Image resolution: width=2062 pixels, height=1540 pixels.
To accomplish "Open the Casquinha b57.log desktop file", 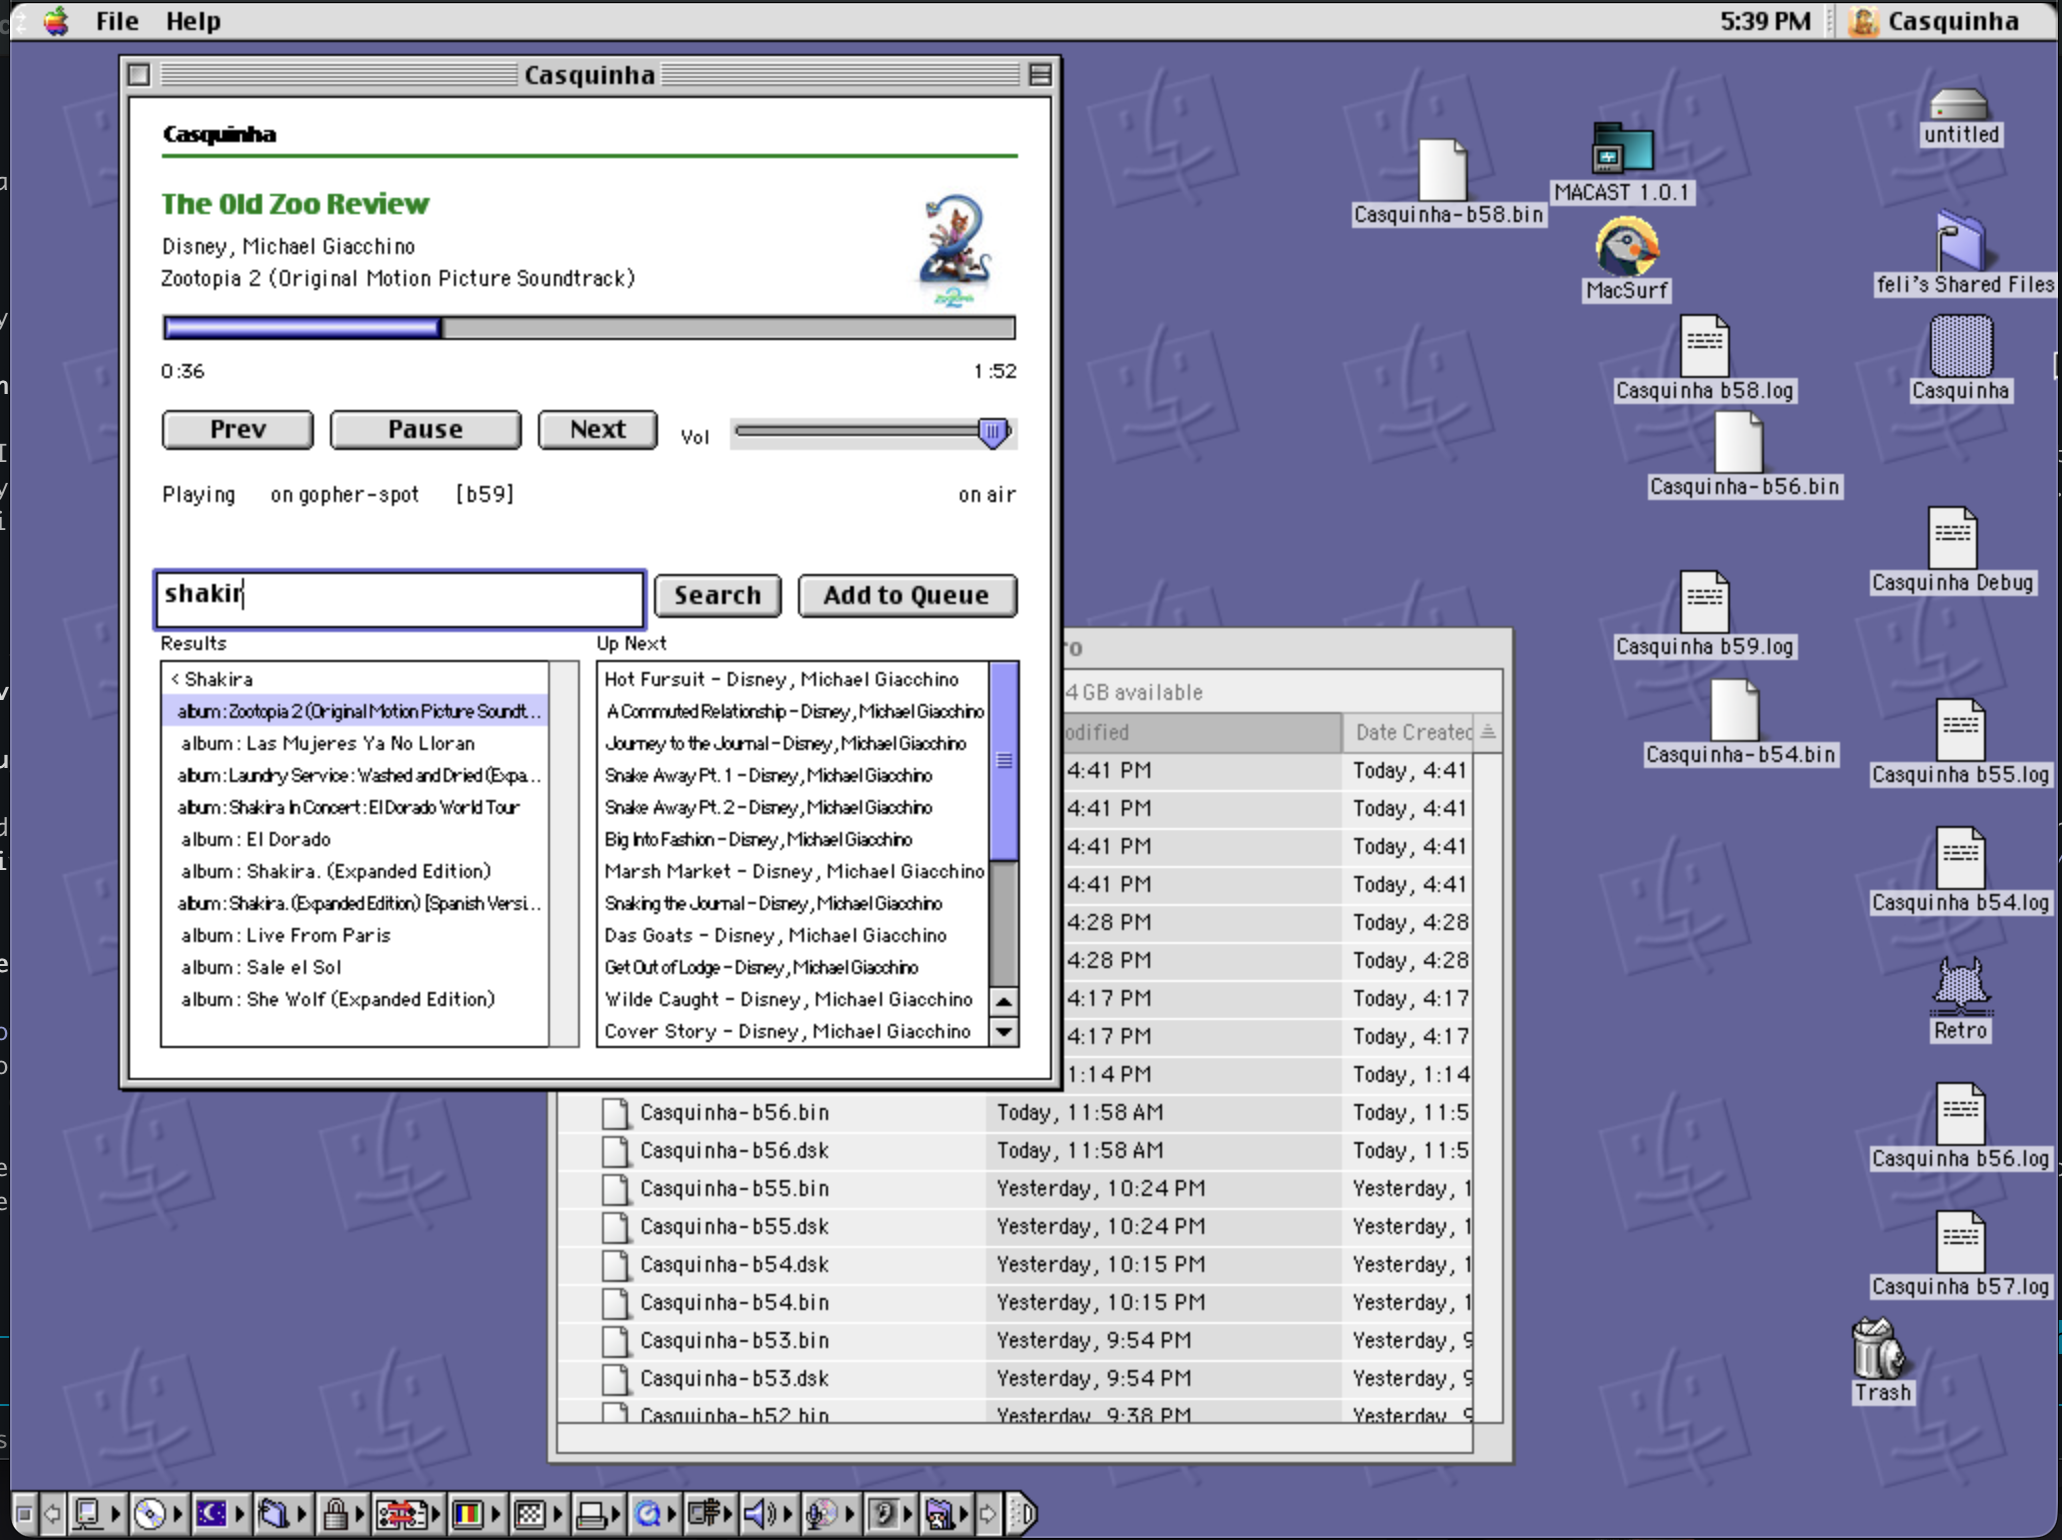I will click(1960, 1242).
